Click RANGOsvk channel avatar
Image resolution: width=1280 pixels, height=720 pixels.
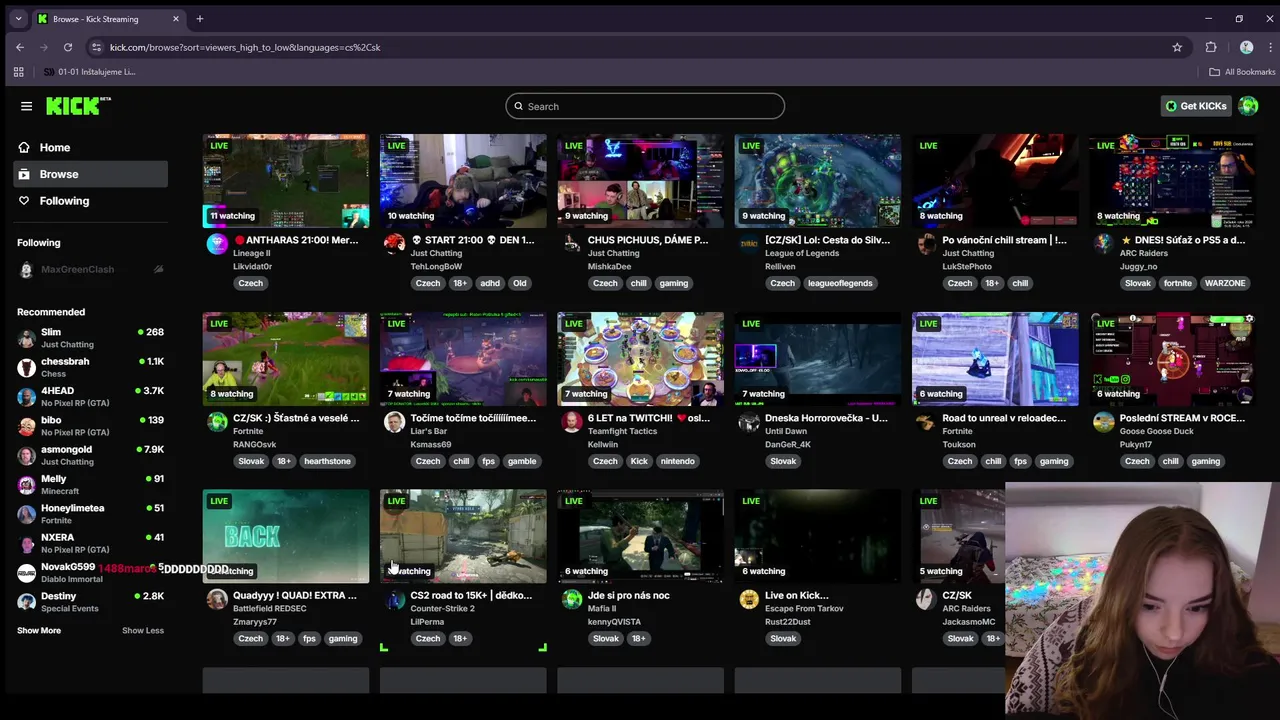click(217, 421)
